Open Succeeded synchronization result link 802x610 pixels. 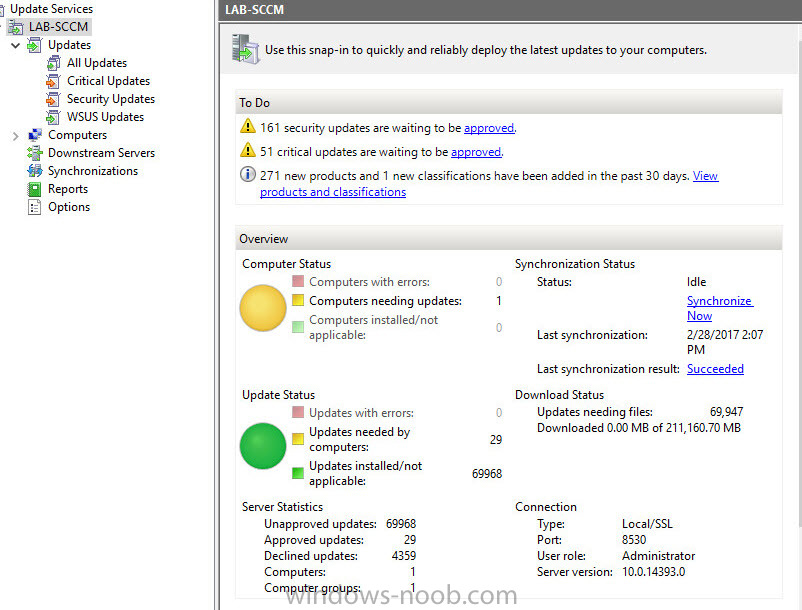tap(715, 369)
